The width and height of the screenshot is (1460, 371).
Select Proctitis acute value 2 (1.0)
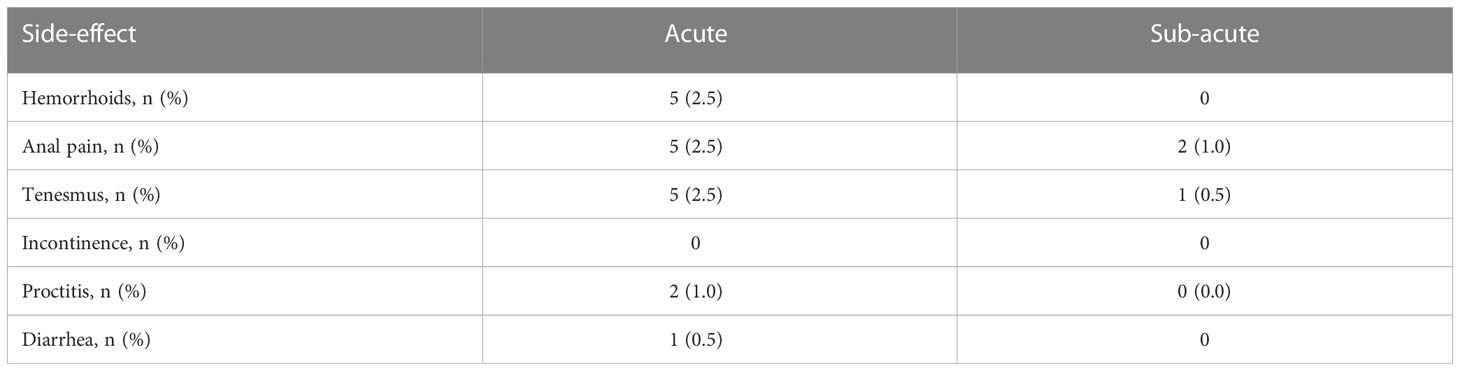click(696, 291)
